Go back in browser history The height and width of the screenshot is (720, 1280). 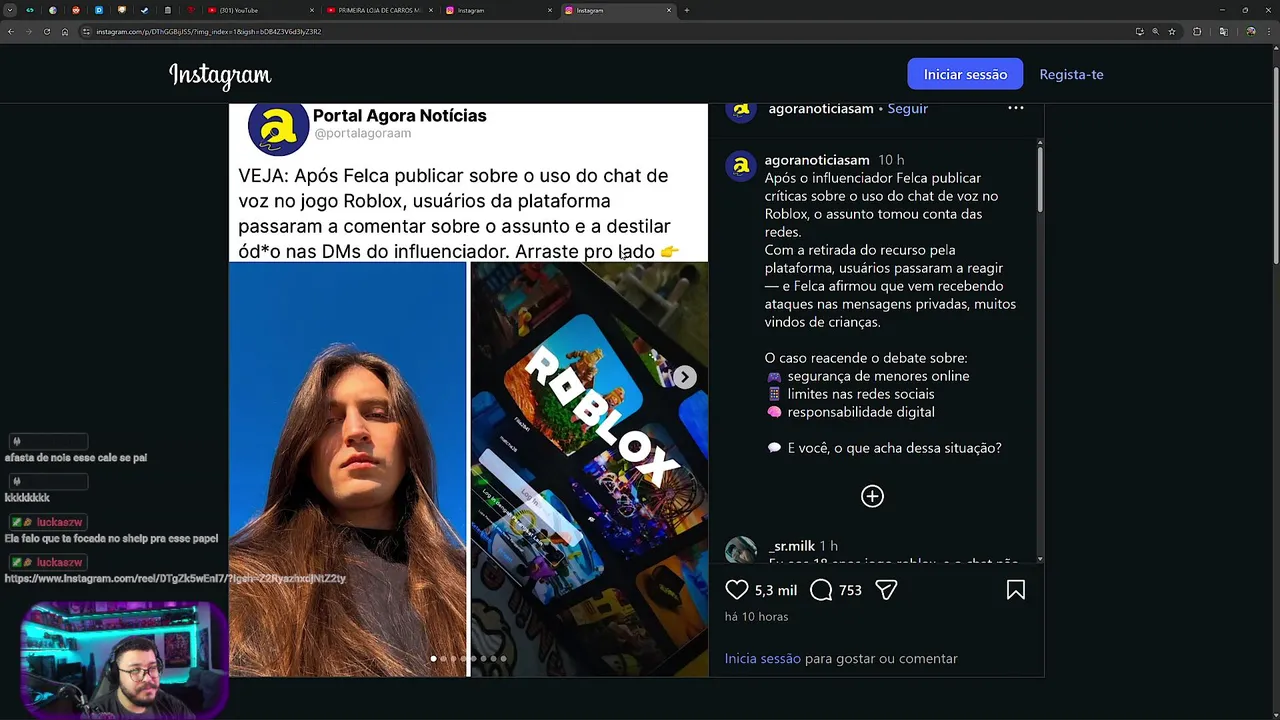point(10,31)
